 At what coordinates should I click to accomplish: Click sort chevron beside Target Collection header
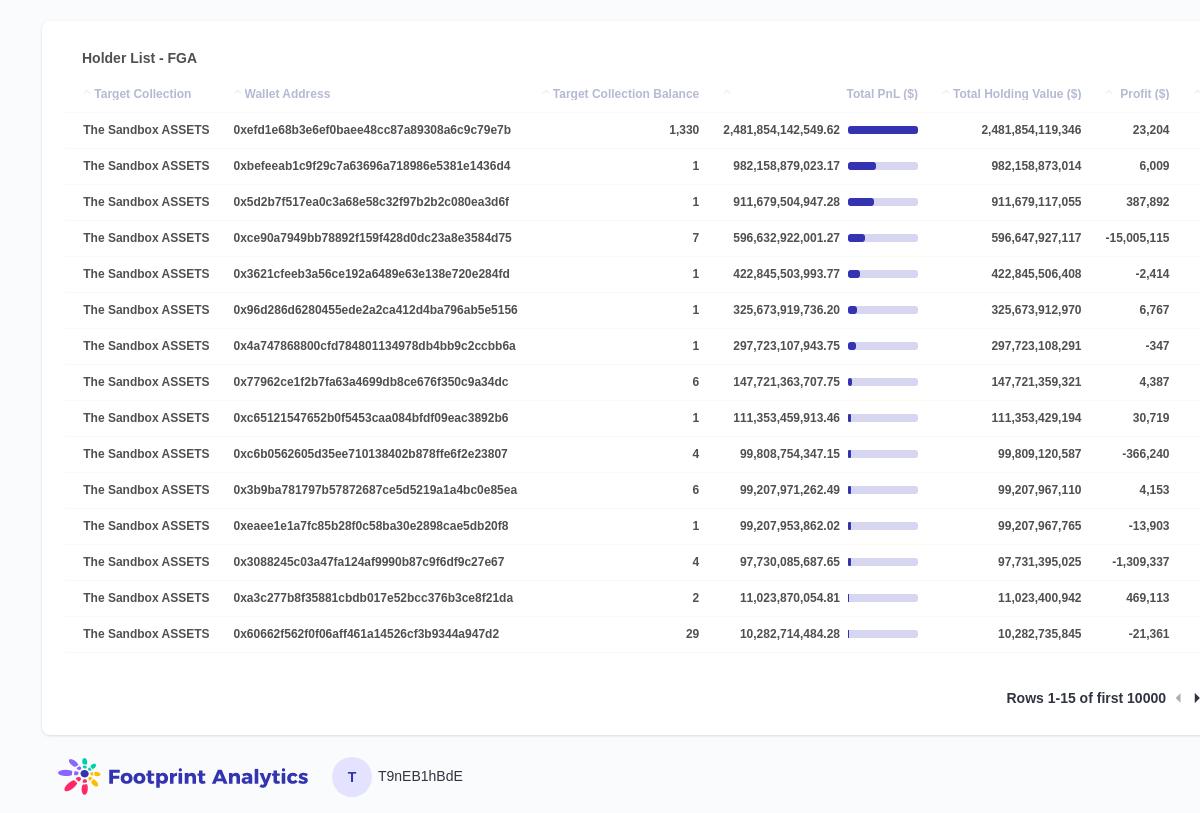(87, 93)
